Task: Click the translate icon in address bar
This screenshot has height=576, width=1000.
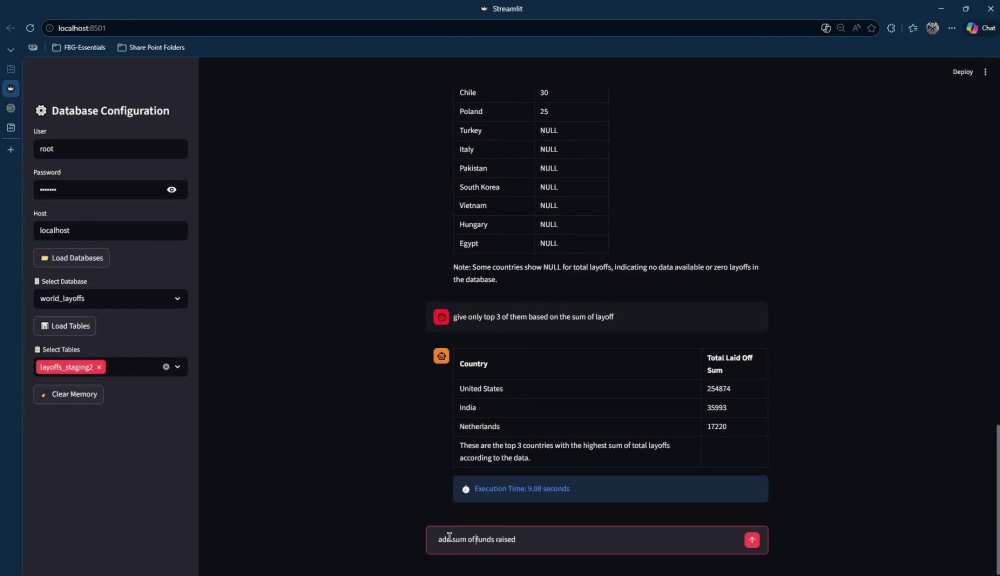Action: tap(826, 28)
